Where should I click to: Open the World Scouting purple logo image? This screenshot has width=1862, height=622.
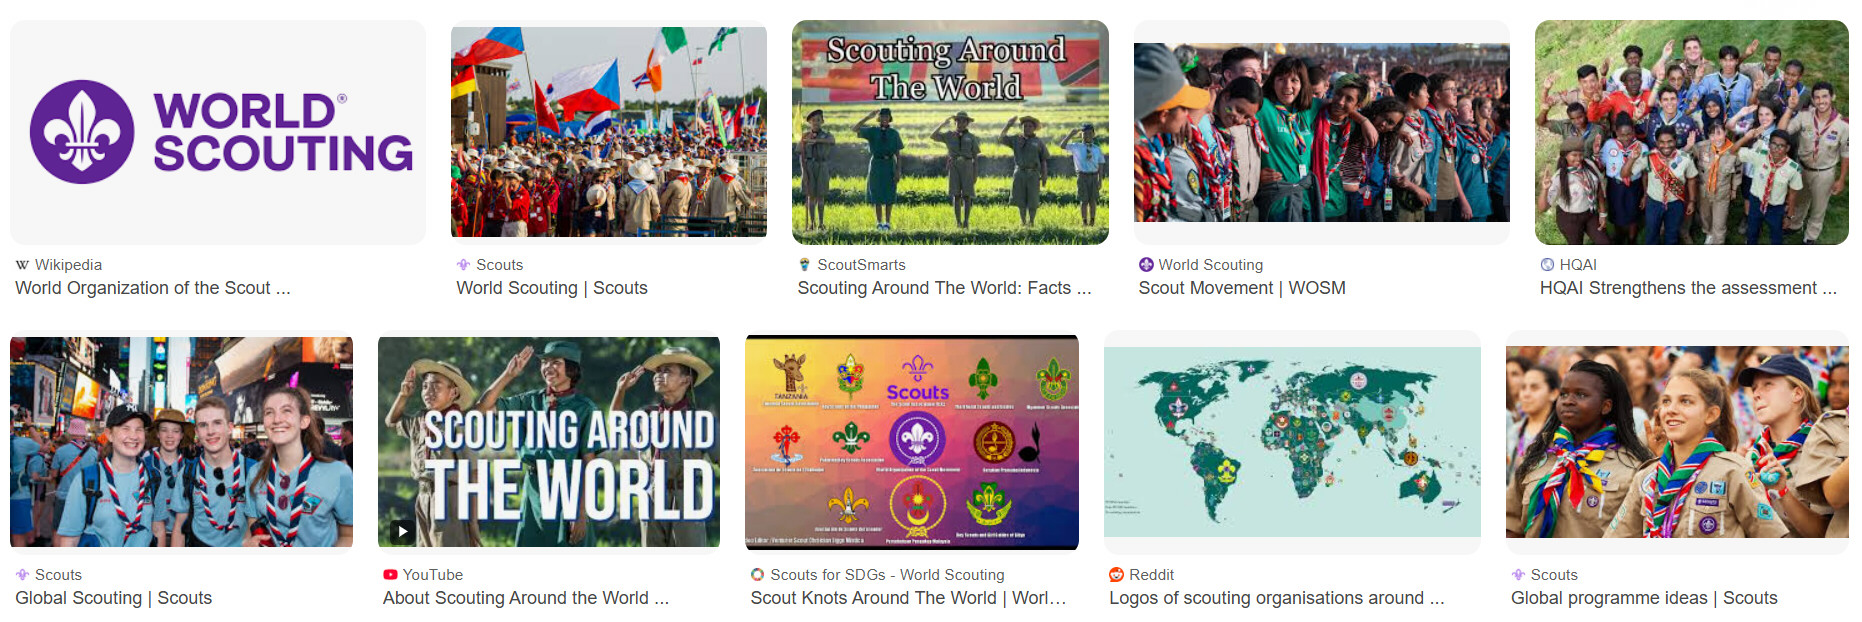pyautogui.click(x=218, y=132)
